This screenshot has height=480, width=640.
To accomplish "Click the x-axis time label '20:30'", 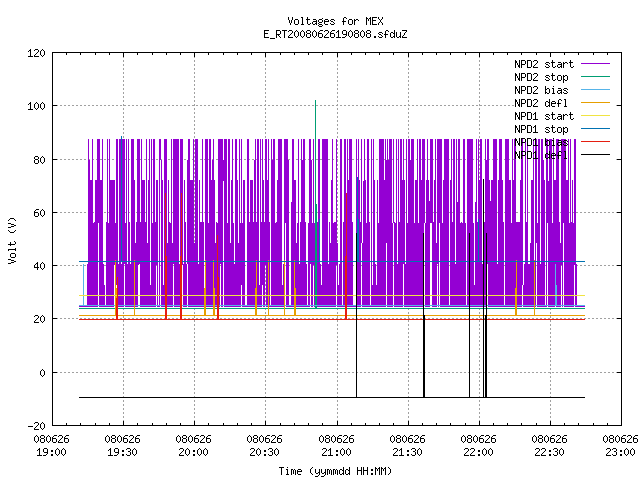I will coord(264,453).
